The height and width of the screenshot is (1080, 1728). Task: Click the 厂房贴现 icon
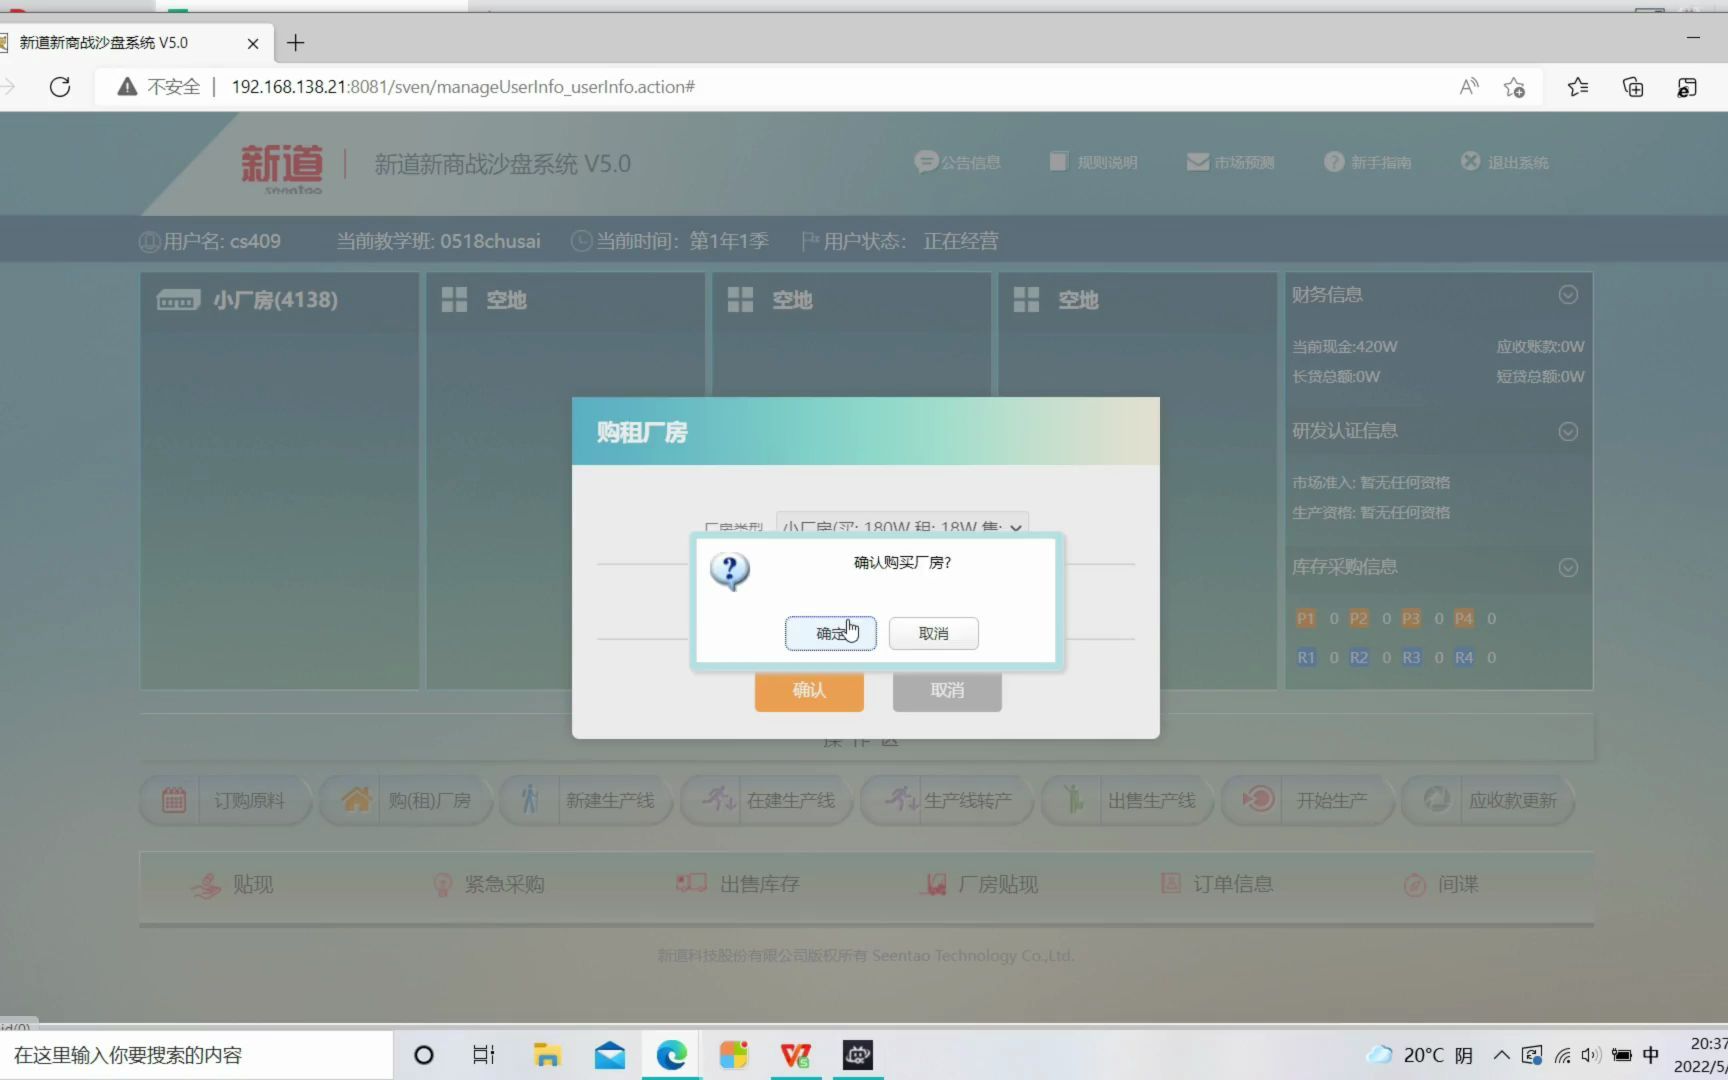934,885
